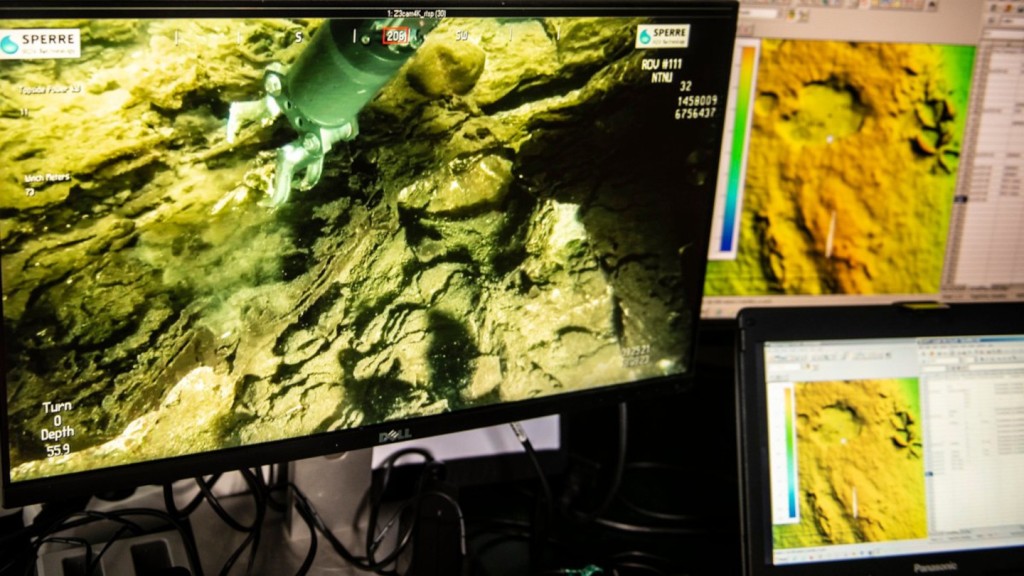This screenshot has width=1024, height=576.
Task: Click the white dot in the upper-right monitor's crater
Action: [830, 139]
